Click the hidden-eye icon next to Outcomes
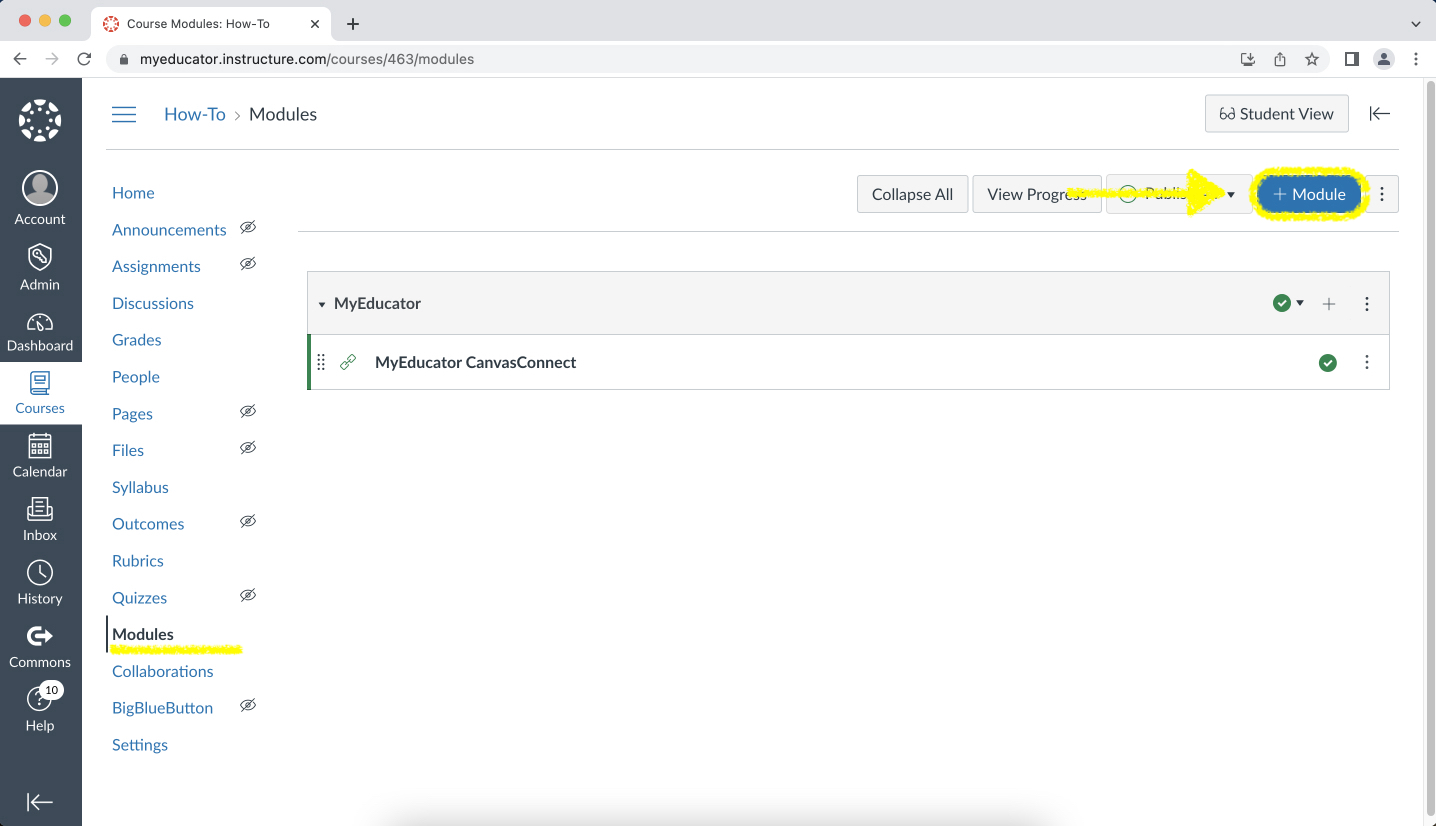Image resolution: width=1436 pixels, height=826 pixels. pos(248,521)
